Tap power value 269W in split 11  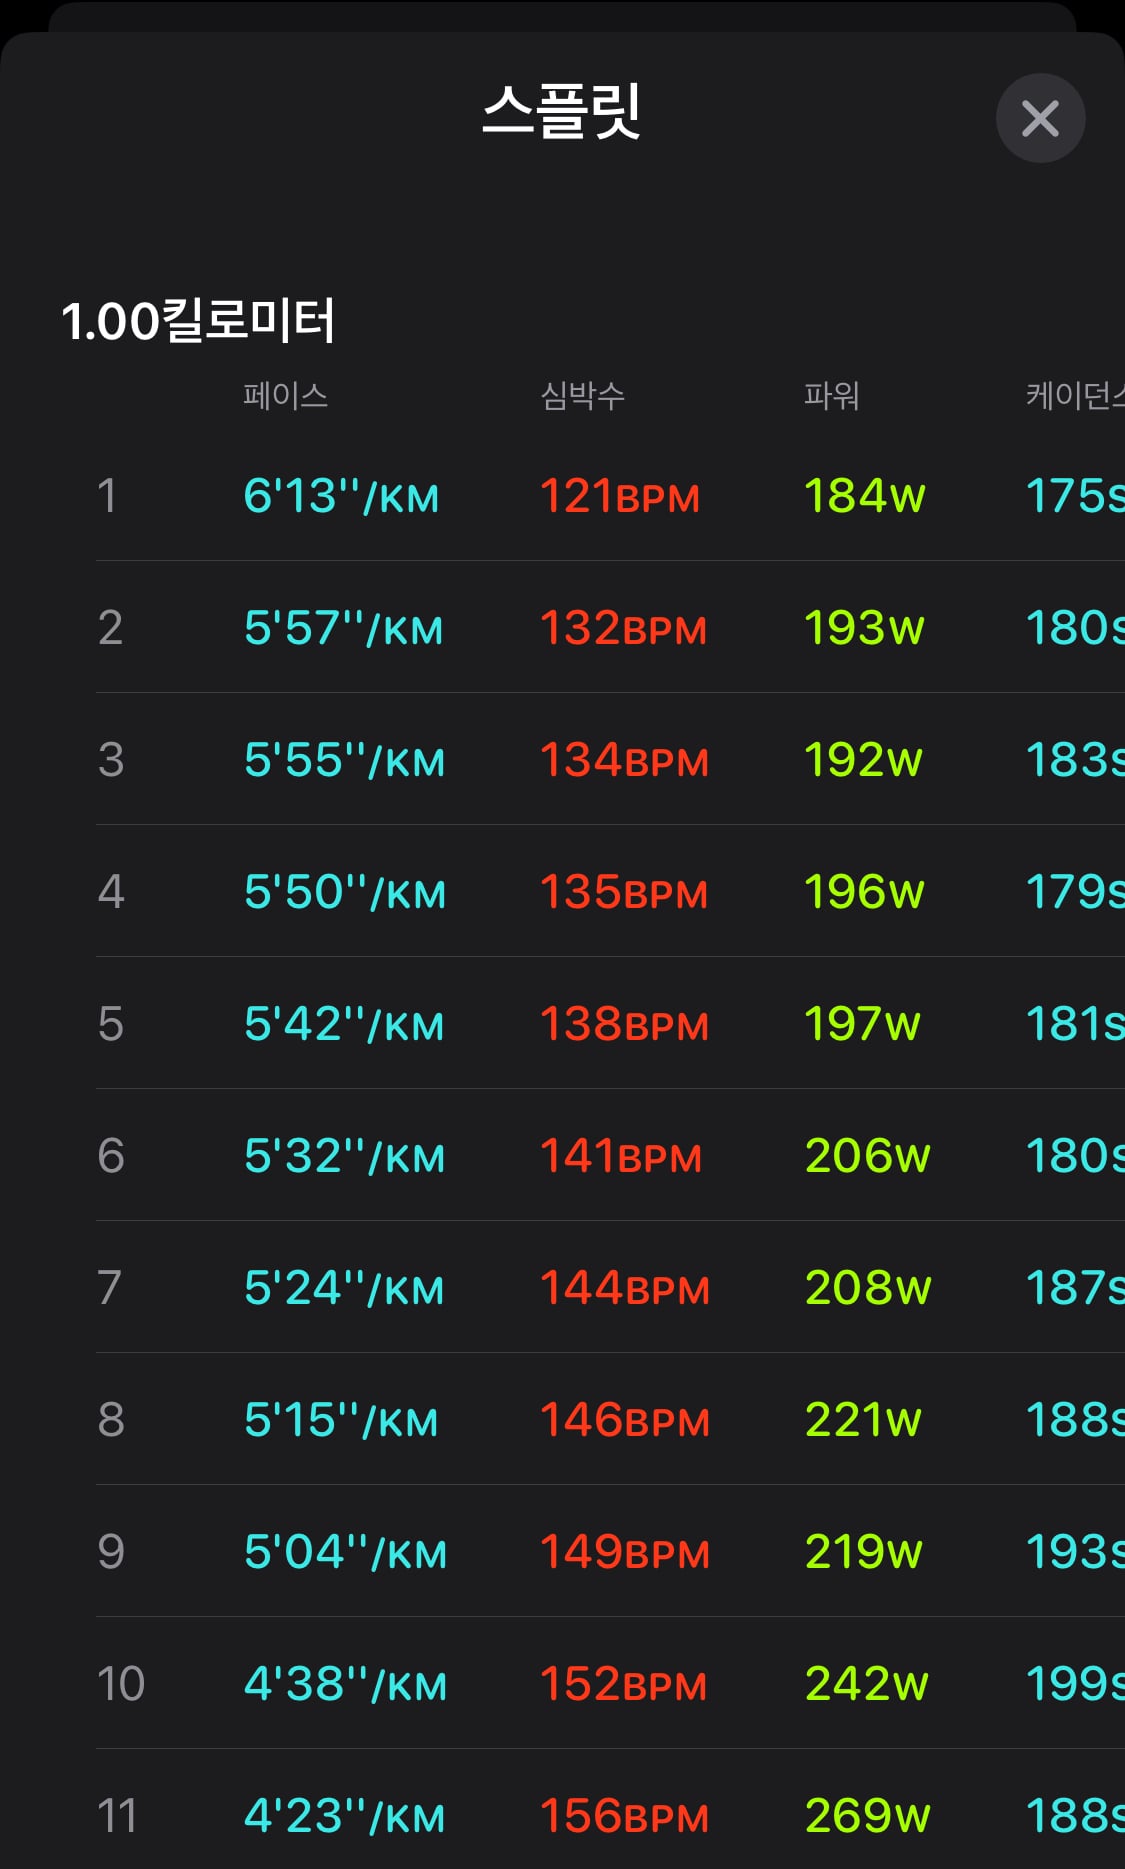[867, 1816]
